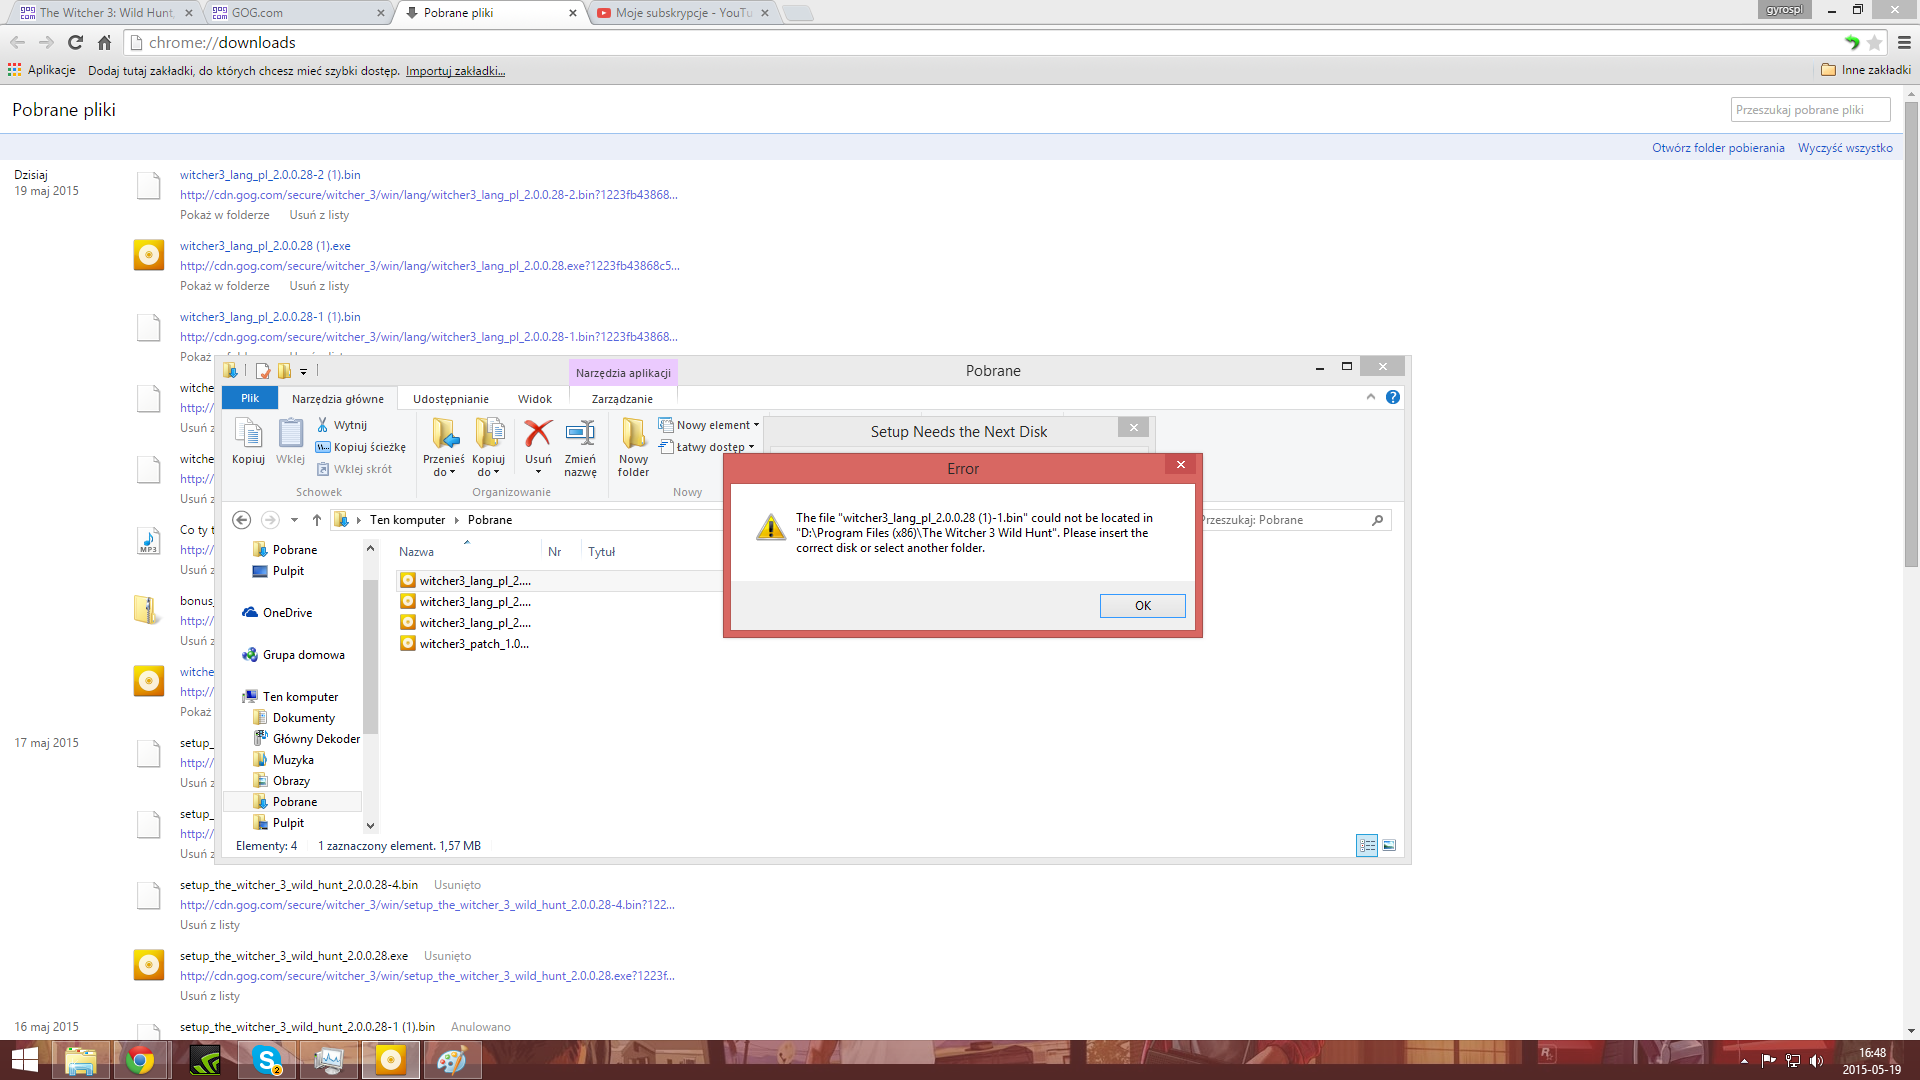Click Windows Start button

click(x=24, y=1060)
